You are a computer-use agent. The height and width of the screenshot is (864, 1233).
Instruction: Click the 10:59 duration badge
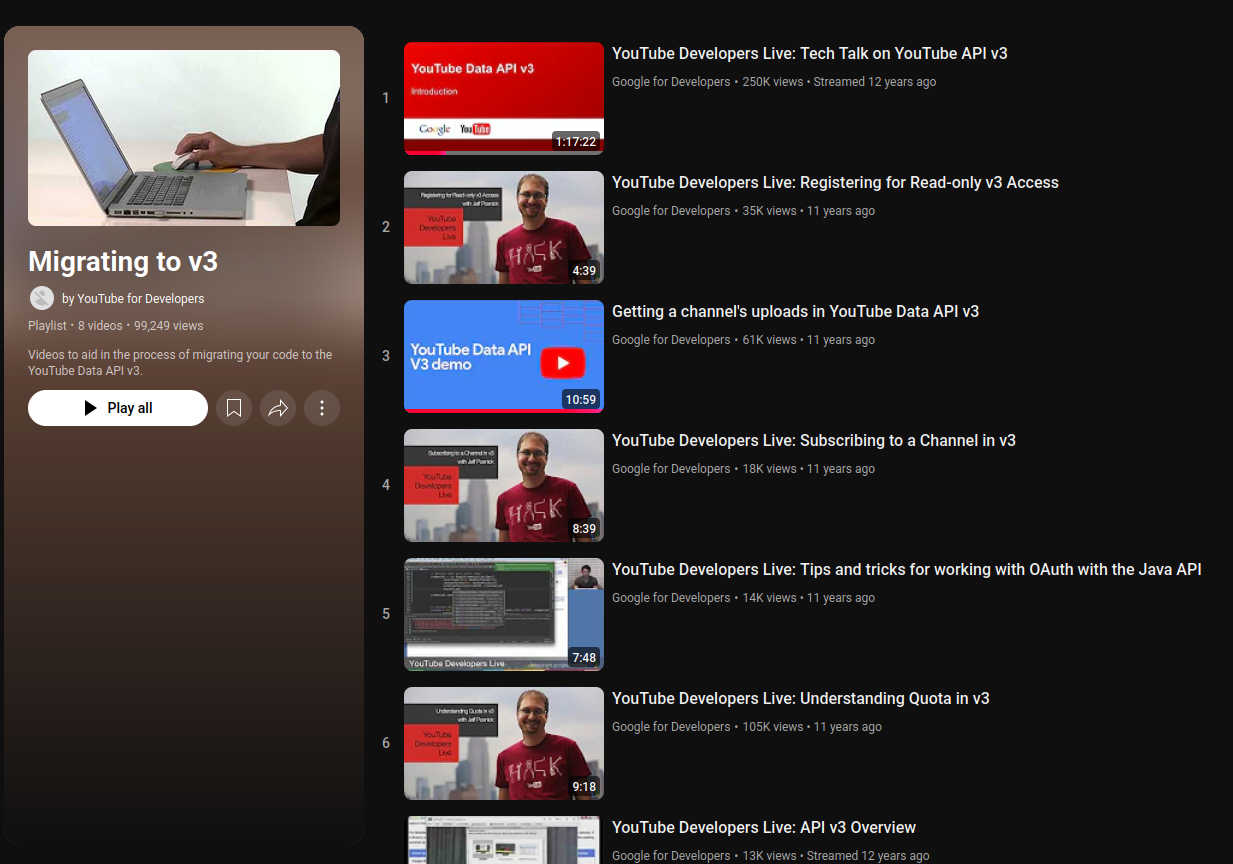(x=581, y=399)
